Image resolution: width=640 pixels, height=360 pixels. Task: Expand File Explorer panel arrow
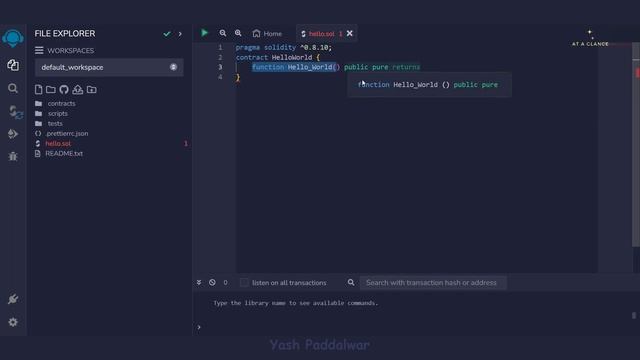pos(180,34)
